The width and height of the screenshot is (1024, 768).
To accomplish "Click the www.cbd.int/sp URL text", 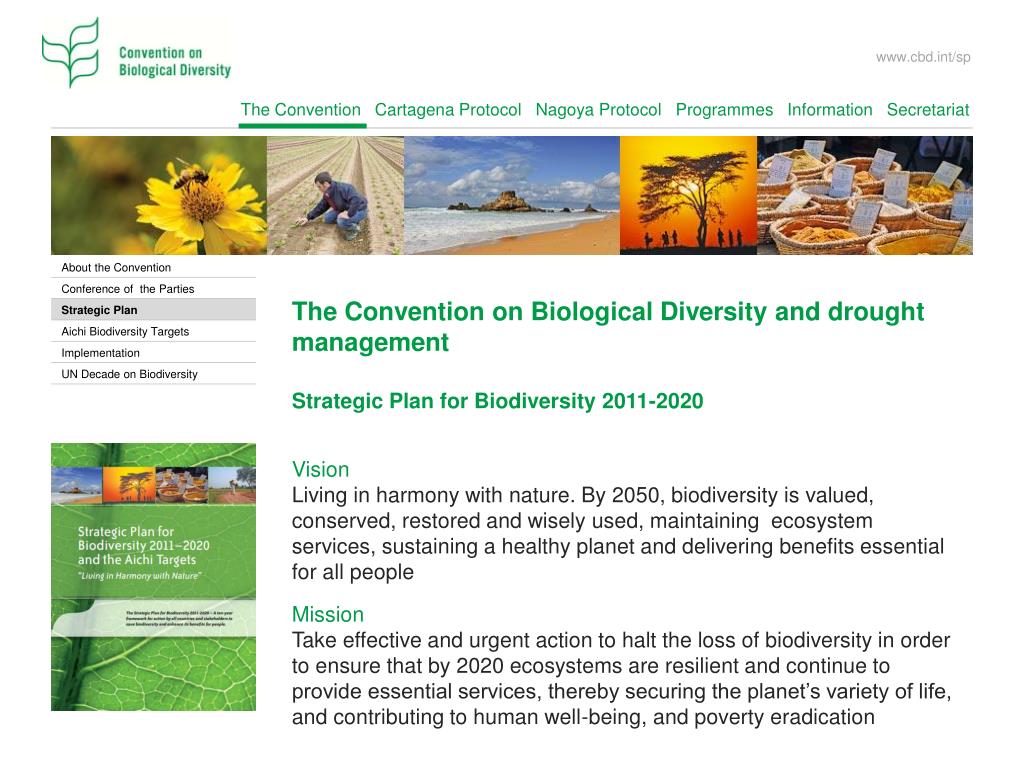I will coord(923,57).
